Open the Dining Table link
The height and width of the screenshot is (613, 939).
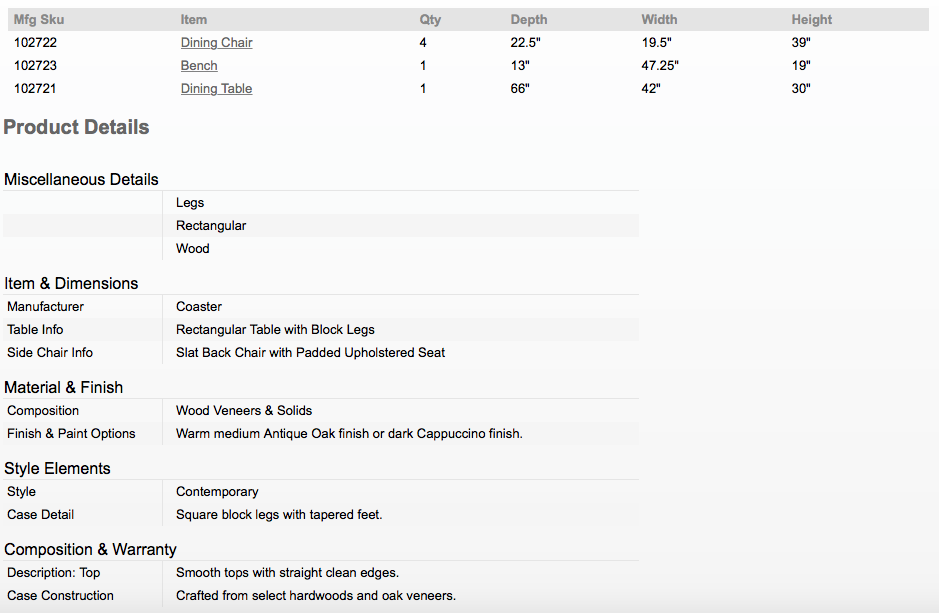216,89
